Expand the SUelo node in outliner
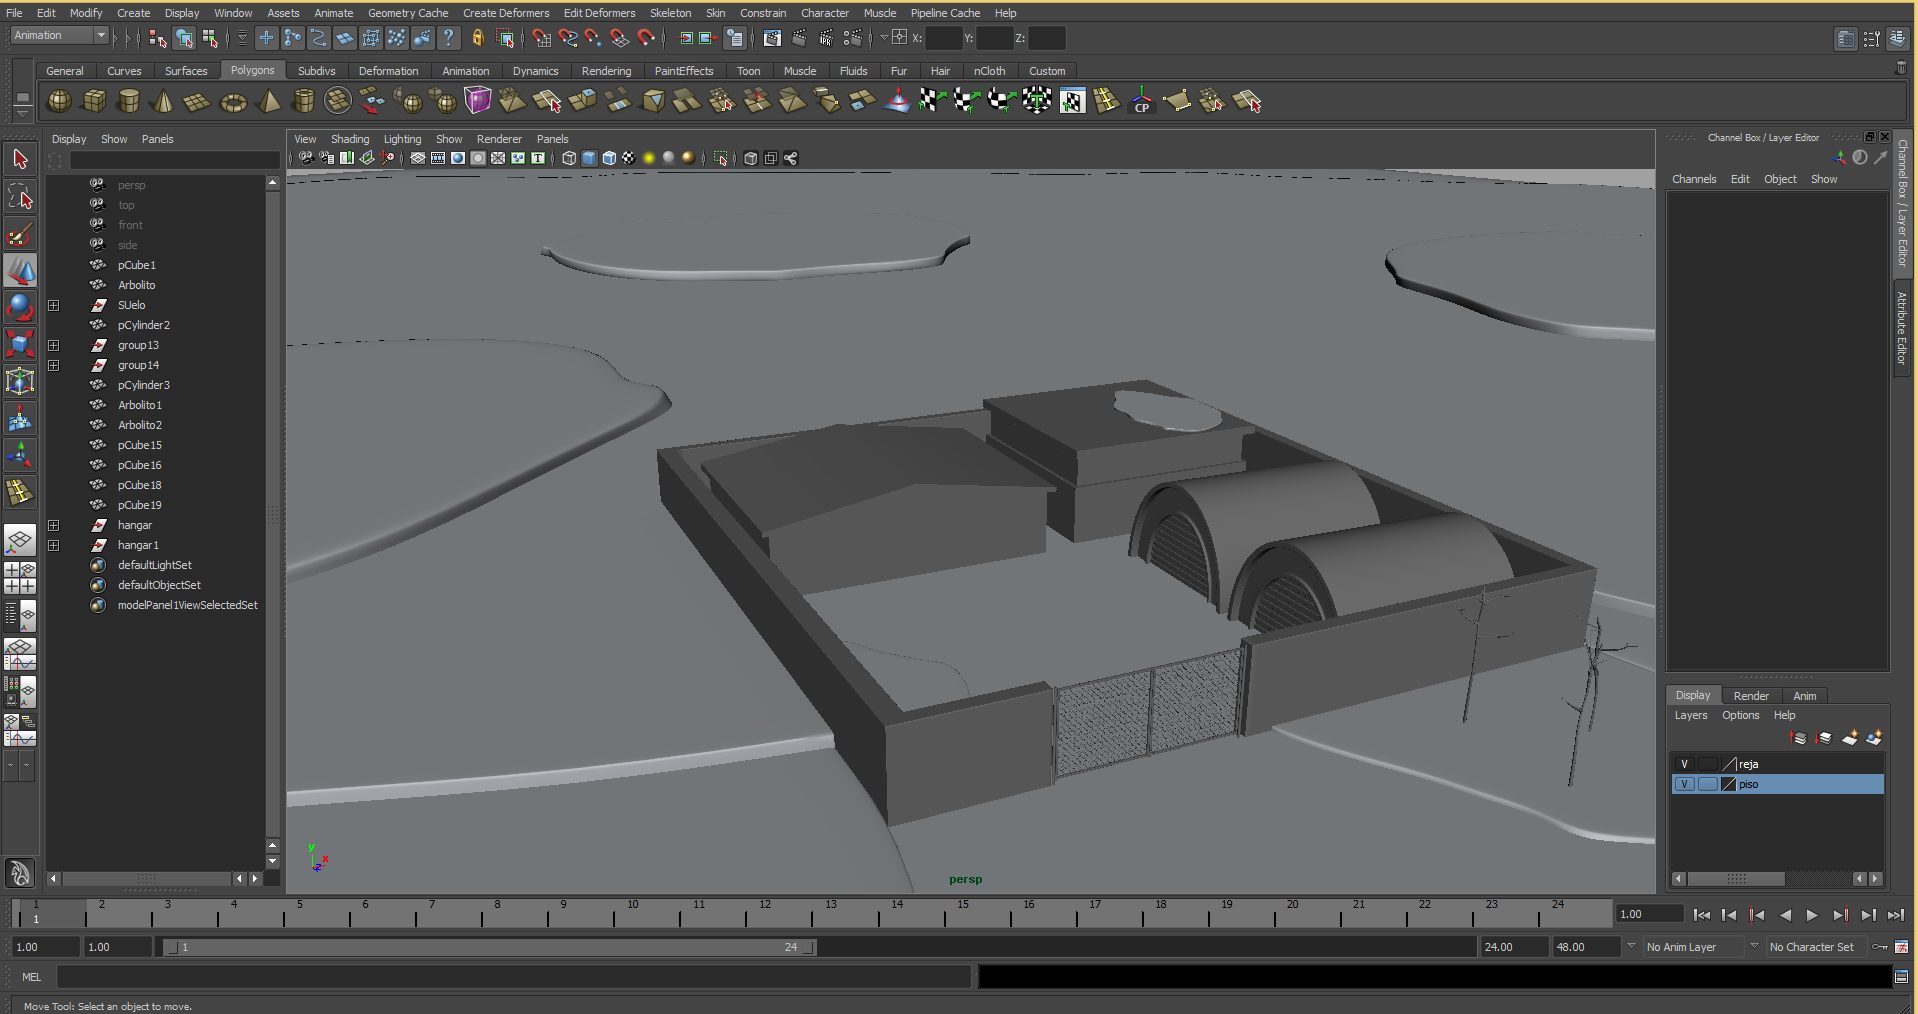Viewport: 1918px width, 1014px height. coord(54,305)
